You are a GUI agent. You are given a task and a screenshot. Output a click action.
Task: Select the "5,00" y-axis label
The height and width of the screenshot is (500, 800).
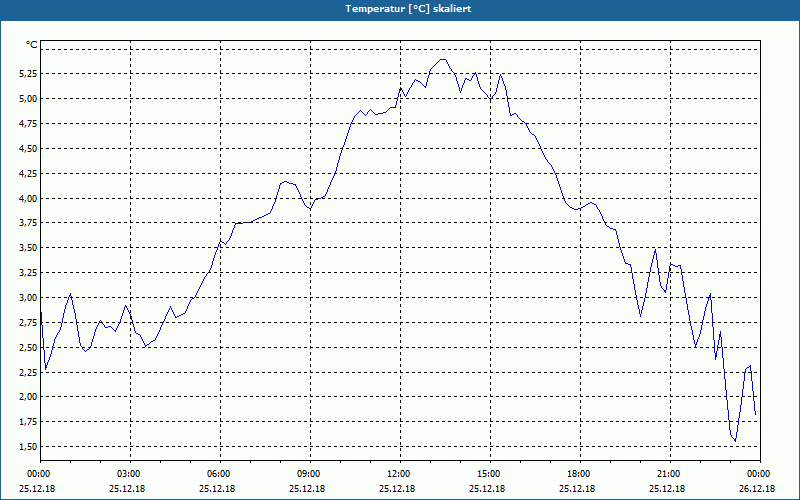click(x=28, y=98)
